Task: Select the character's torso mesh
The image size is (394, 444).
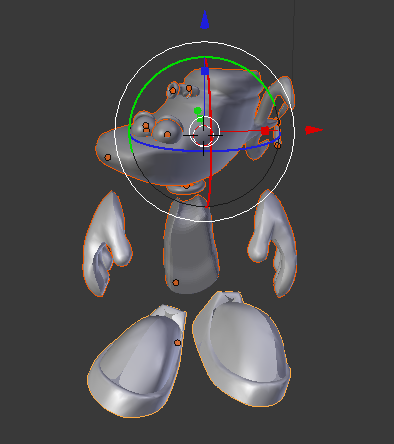Action: (192, 245)
